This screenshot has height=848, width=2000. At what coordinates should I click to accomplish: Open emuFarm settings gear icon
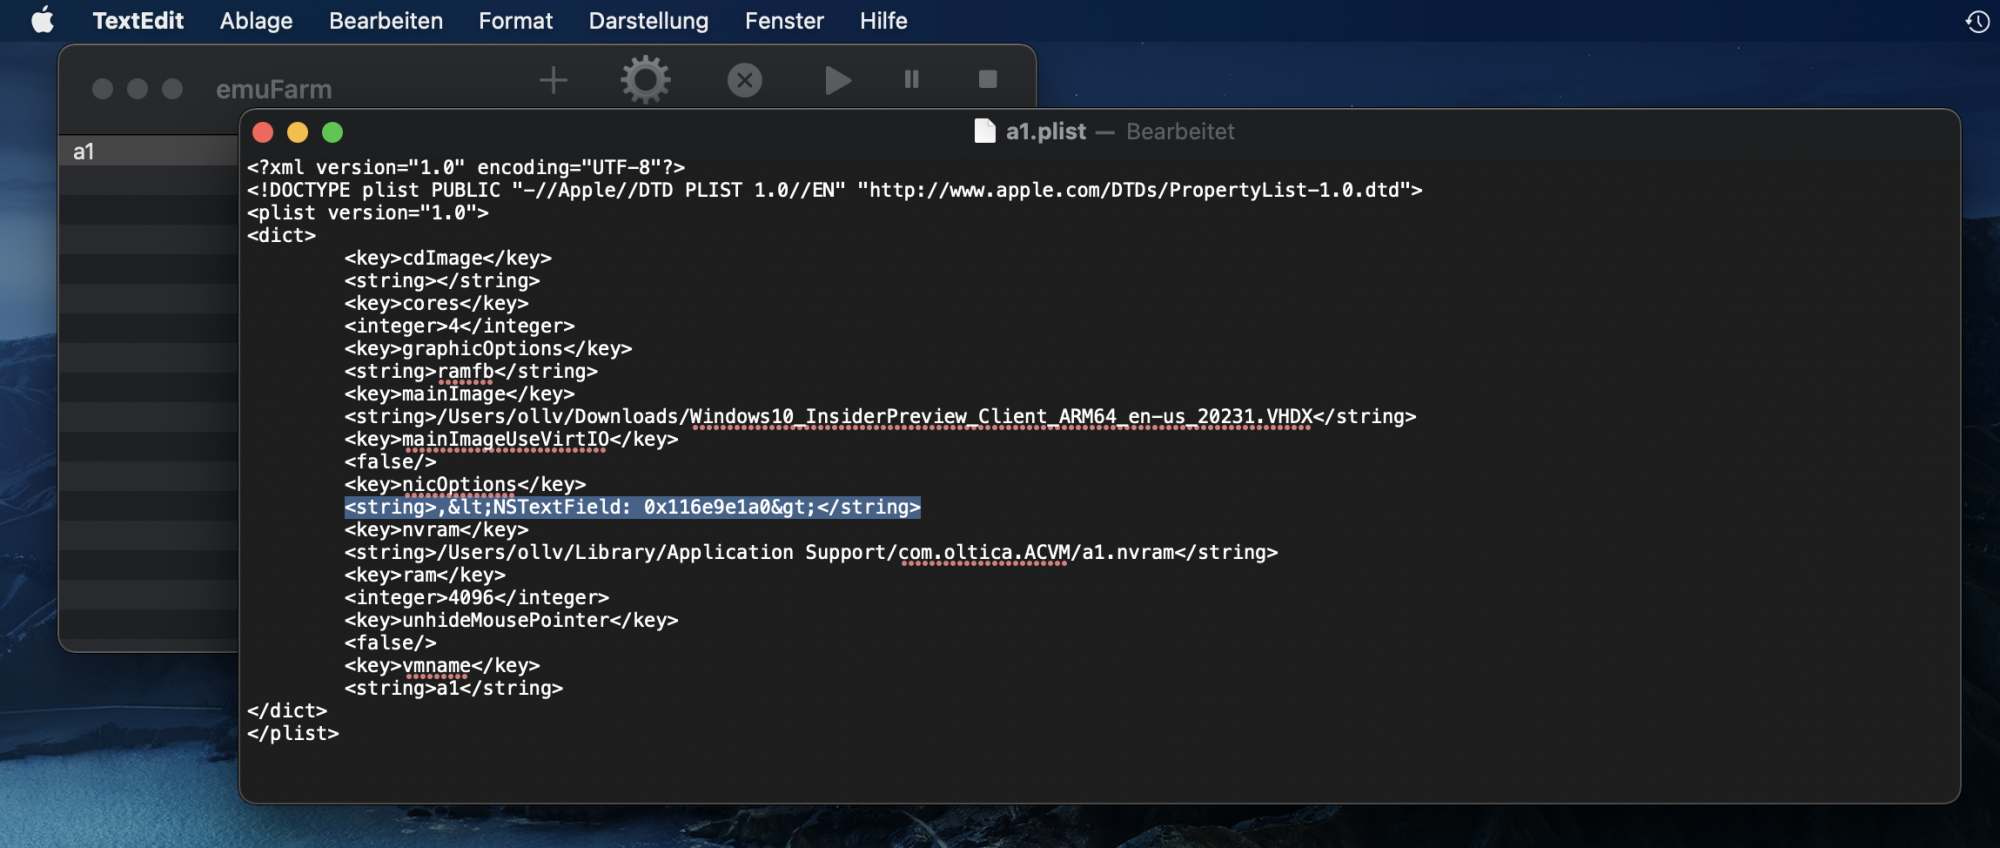[645, 80]
